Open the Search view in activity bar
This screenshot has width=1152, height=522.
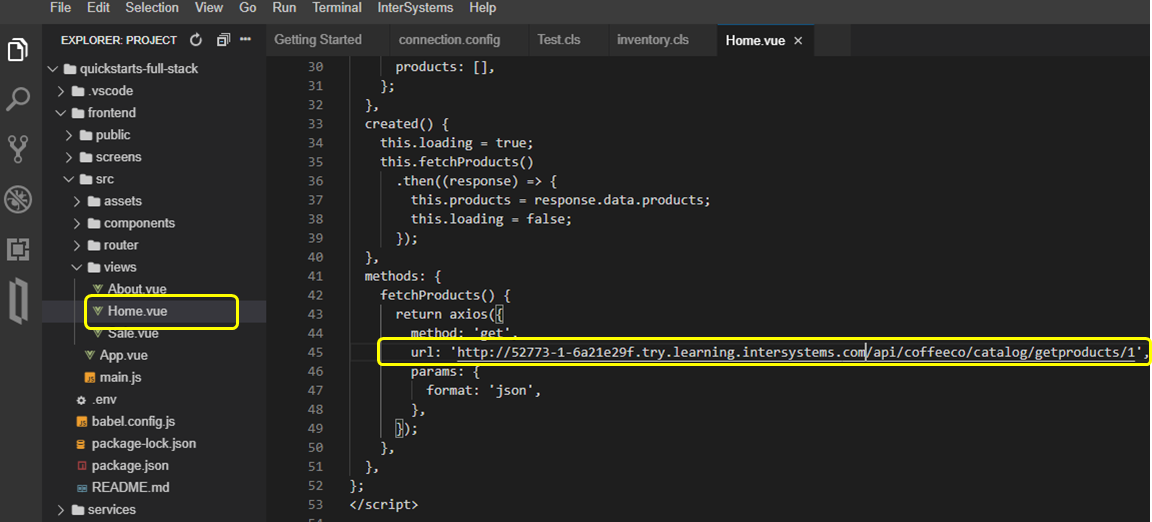[x=18, y=99]
